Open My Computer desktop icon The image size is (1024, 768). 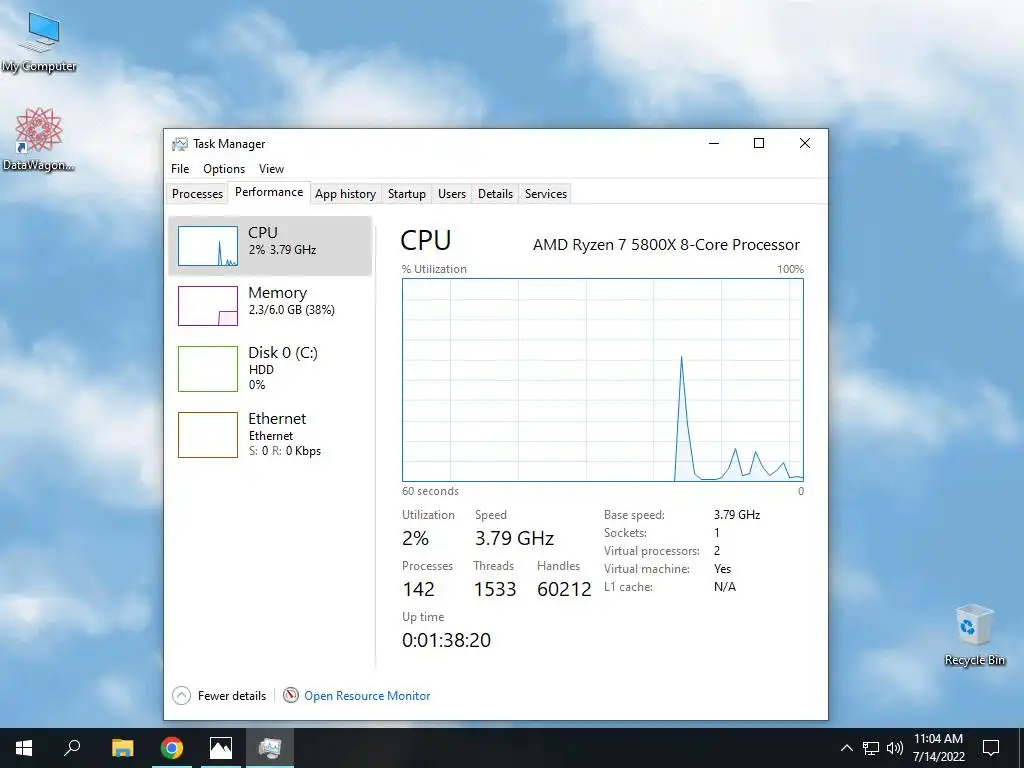point(39,42)
